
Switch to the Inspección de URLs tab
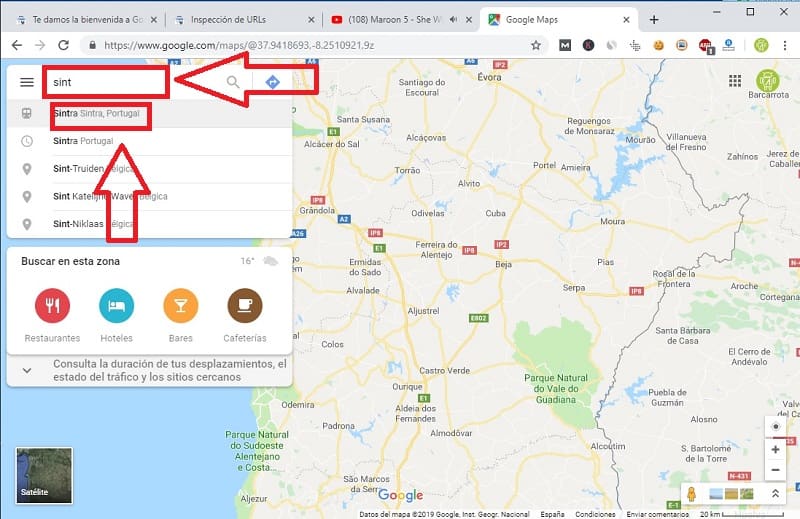244,20
